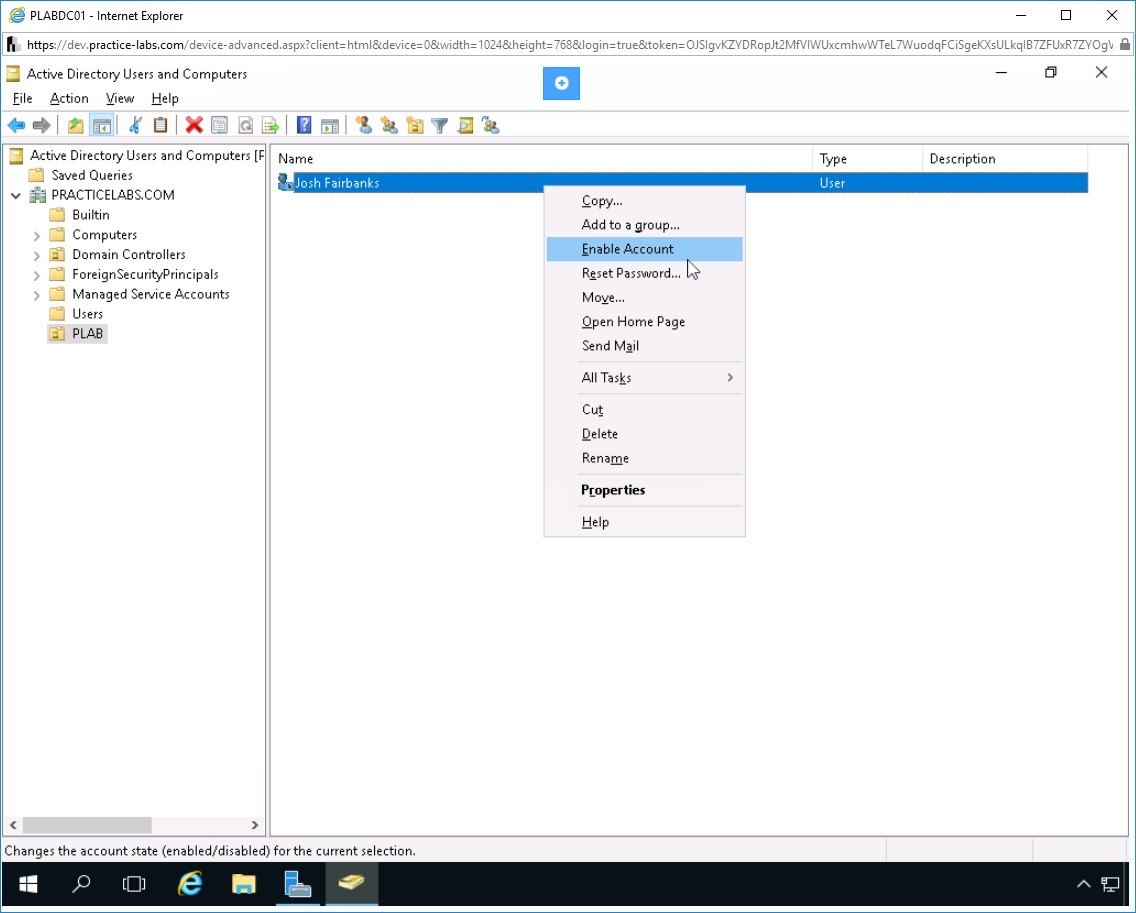Choose Send Mail in context menu
The height and width of the screenshot is (913, 1136).
[644, 346]
